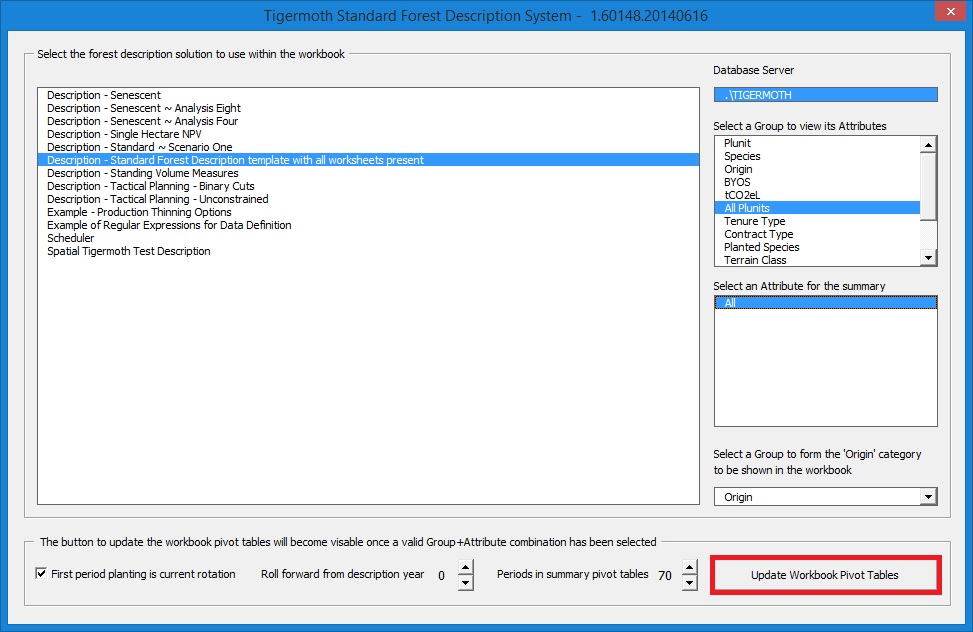Select 'Example - Production Thinning Options'
973x632 pixels.
tap(369, 212)
